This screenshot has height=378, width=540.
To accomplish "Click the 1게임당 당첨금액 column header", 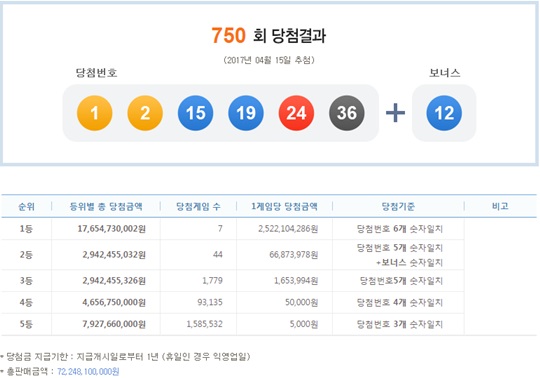I will coord(284,207).
